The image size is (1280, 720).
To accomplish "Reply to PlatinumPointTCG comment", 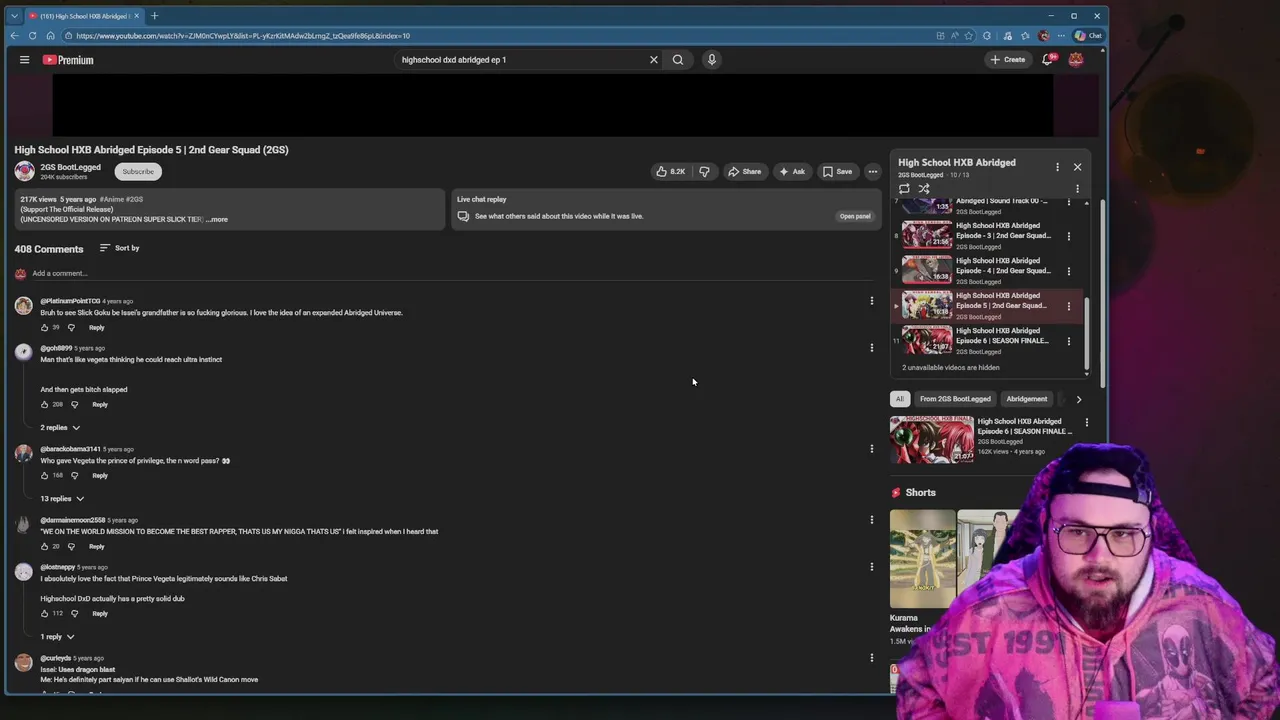I will pos(96,328).
